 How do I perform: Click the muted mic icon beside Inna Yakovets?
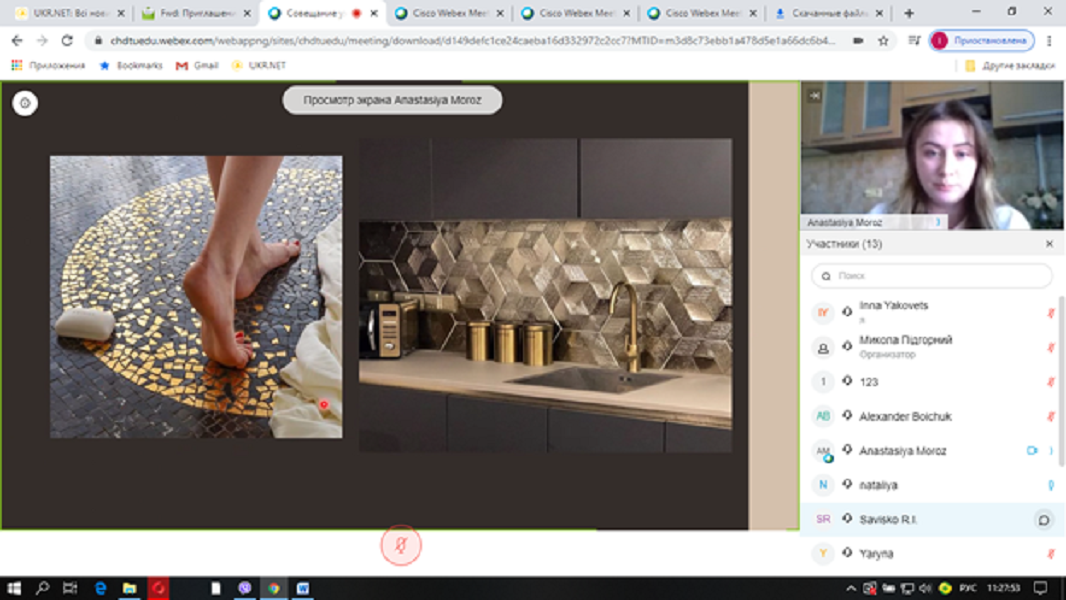point(1050,313)
